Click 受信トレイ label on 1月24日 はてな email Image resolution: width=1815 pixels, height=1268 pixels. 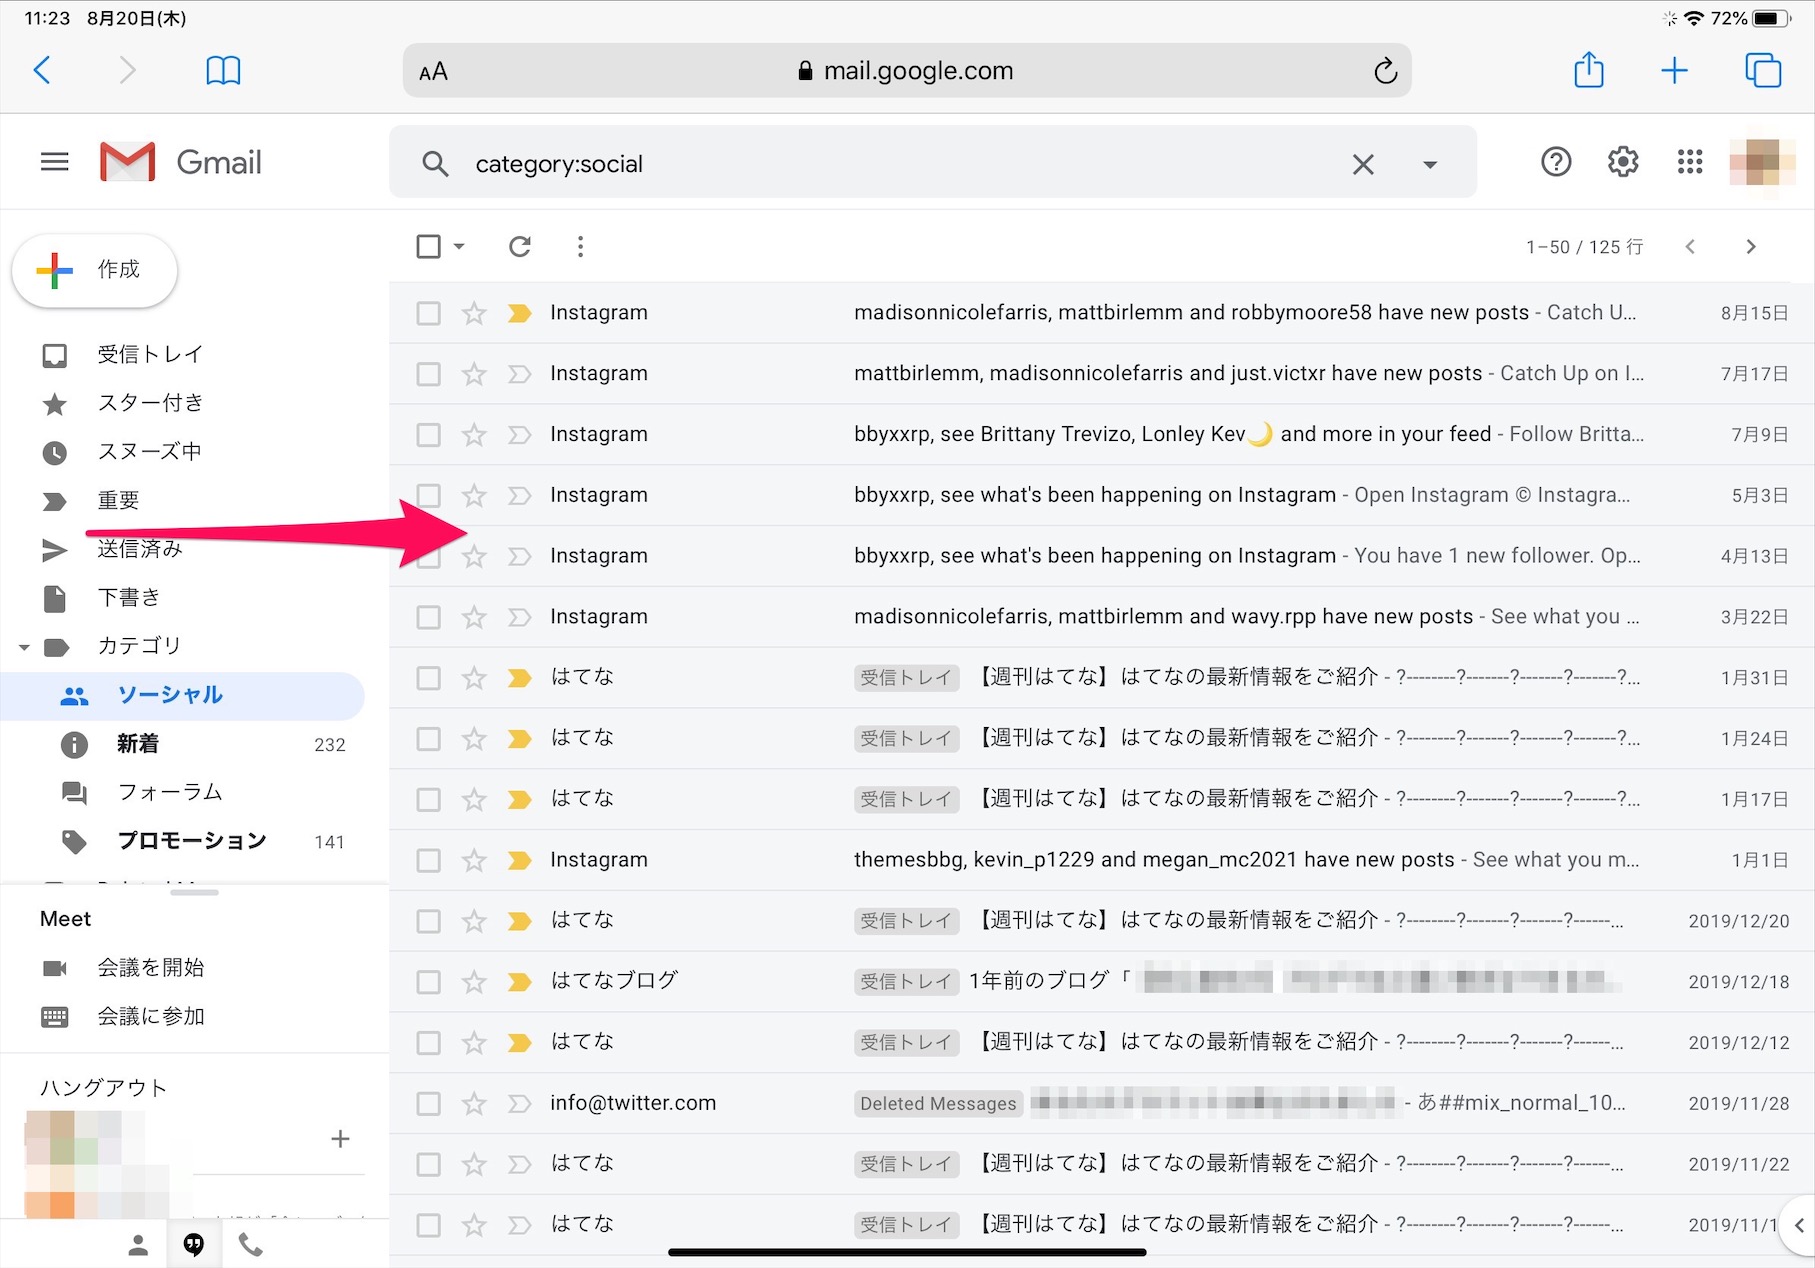coord(906,739)
